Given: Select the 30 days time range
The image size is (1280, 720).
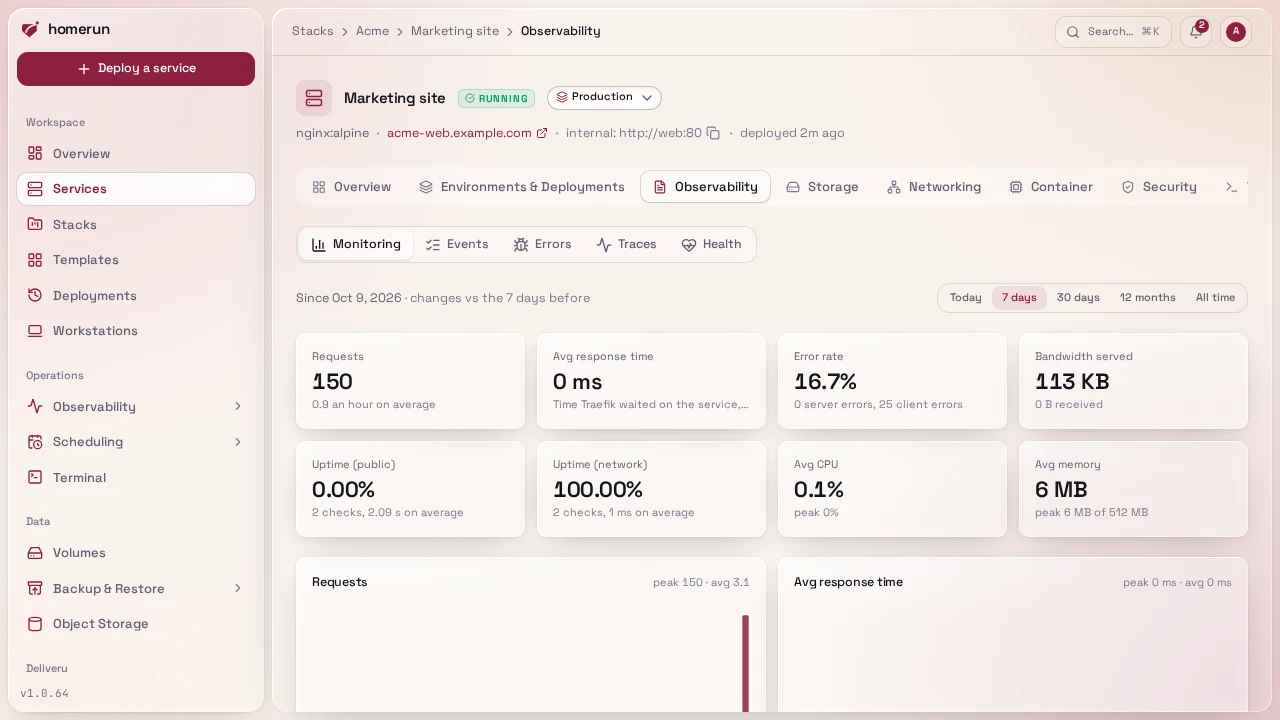Looking at the screenshot, I should 1078,298.
